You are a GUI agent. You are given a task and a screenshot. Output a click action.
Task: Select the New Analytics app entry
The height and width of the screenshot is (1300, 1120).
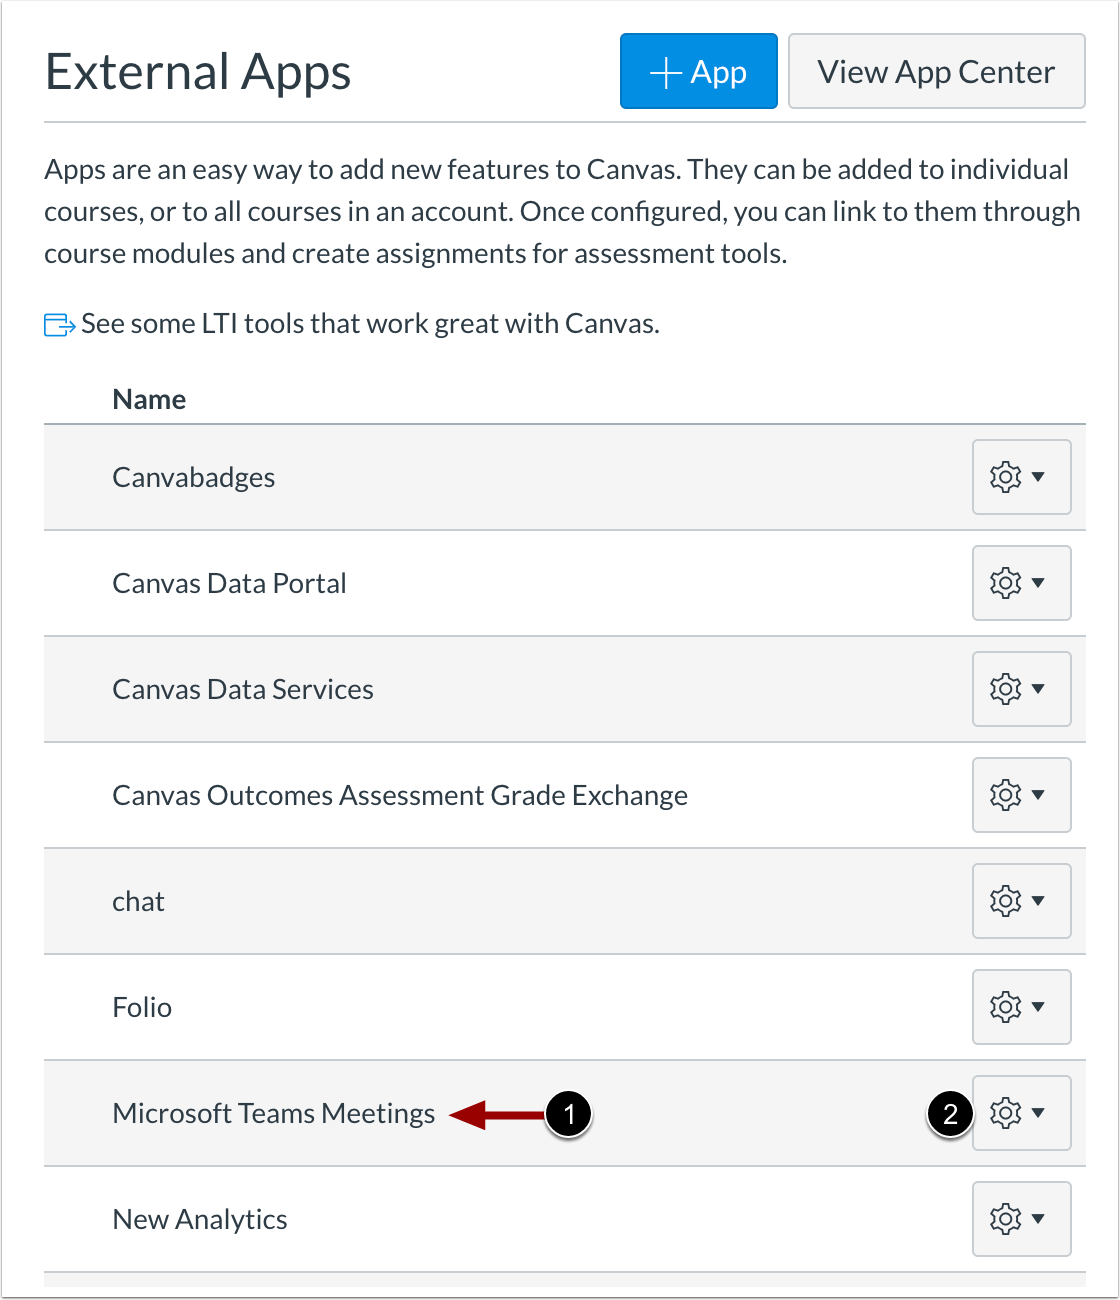click(x=199, y=1219)
